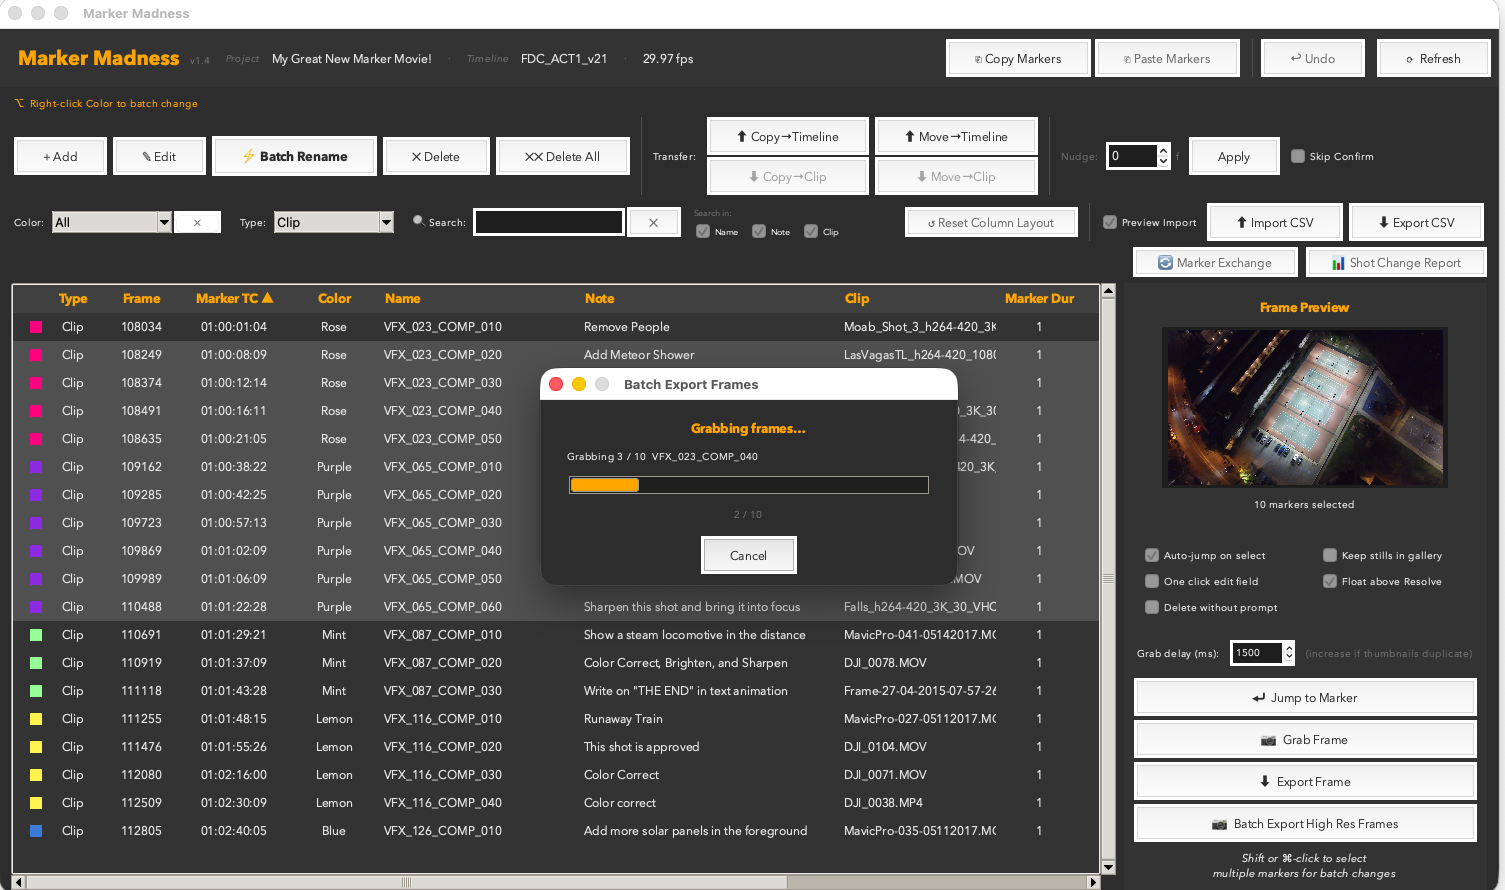The width and height of the screenshot is (1505, 890).
Task: Reset the column layout
Action: tap(991, 222)
